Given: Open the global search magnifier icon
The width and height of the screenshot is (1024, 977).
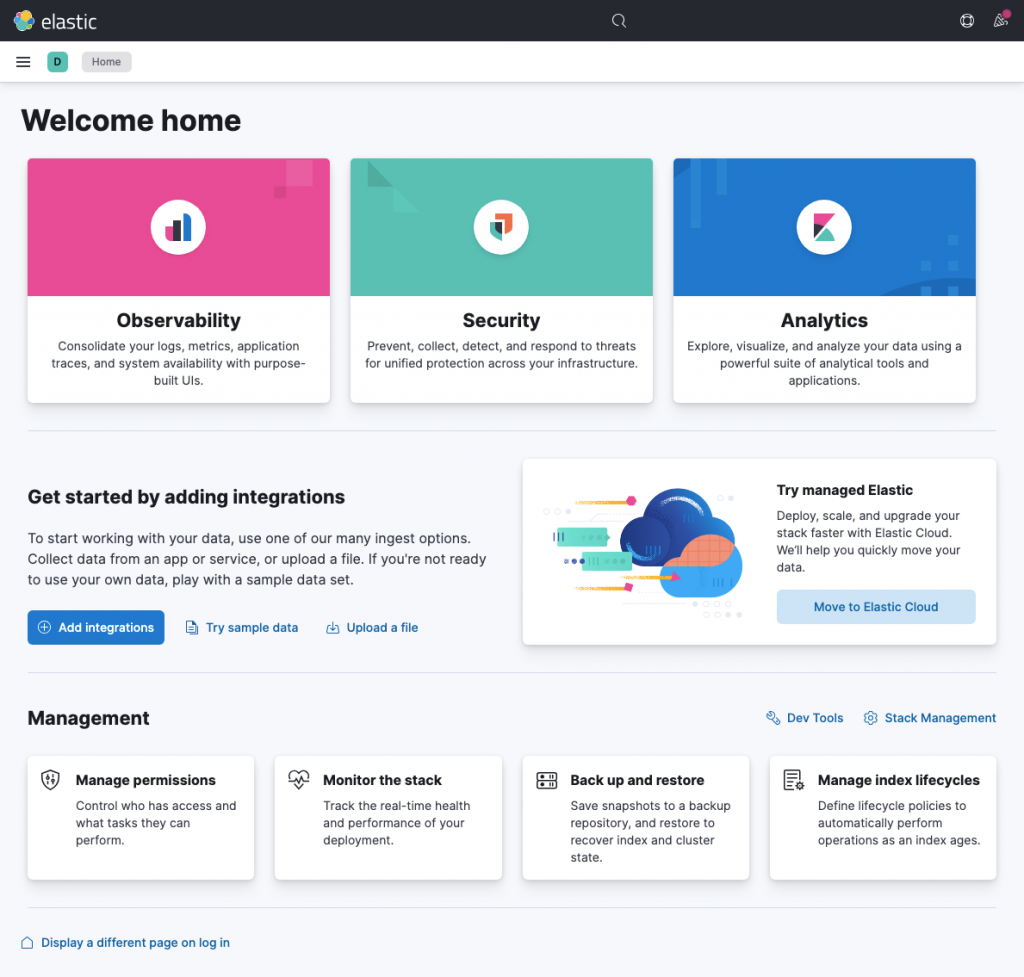Looking at the screenshot, I should [618, 21].
